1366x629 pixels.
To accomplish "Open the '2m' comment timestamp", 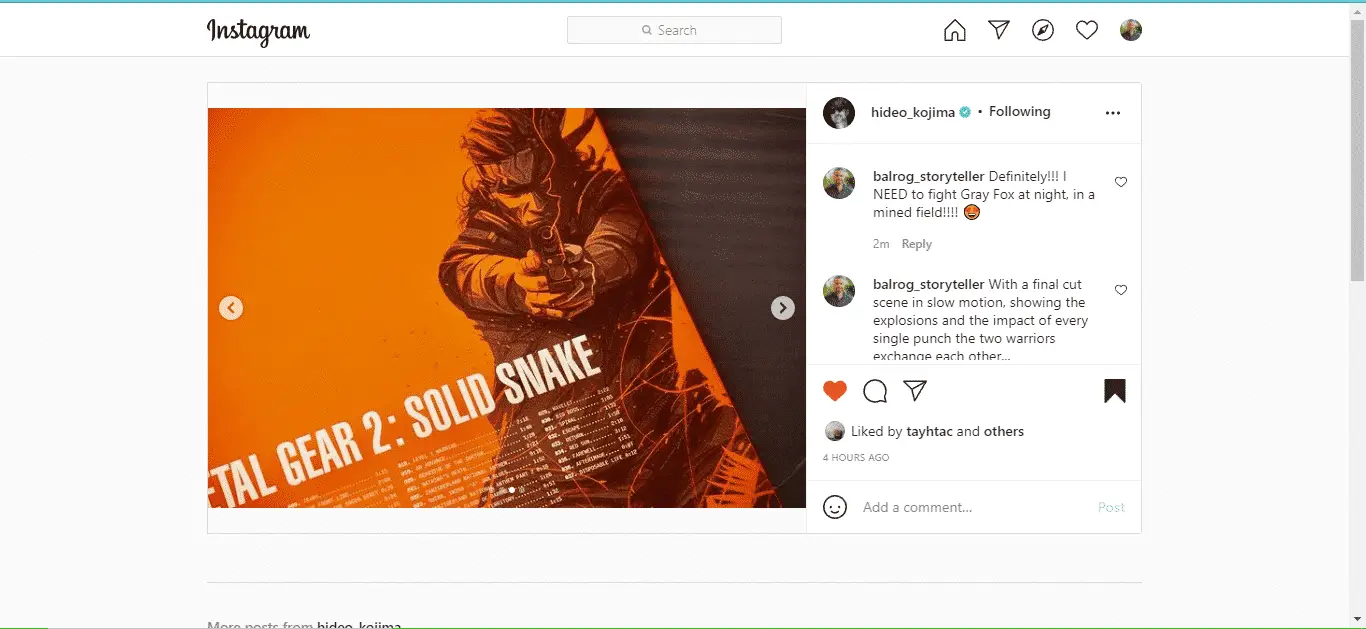I will tap(881, 244).
